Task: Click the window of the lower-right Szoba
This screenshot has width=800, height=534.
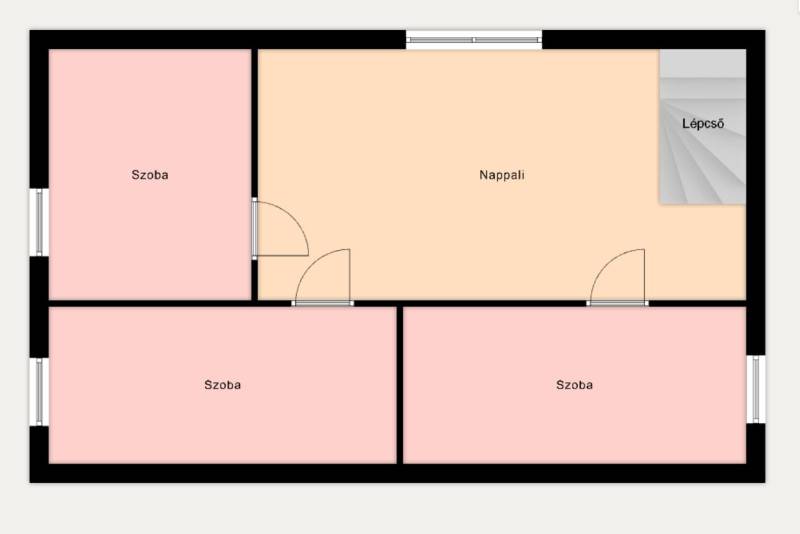Action: [756, 389]
